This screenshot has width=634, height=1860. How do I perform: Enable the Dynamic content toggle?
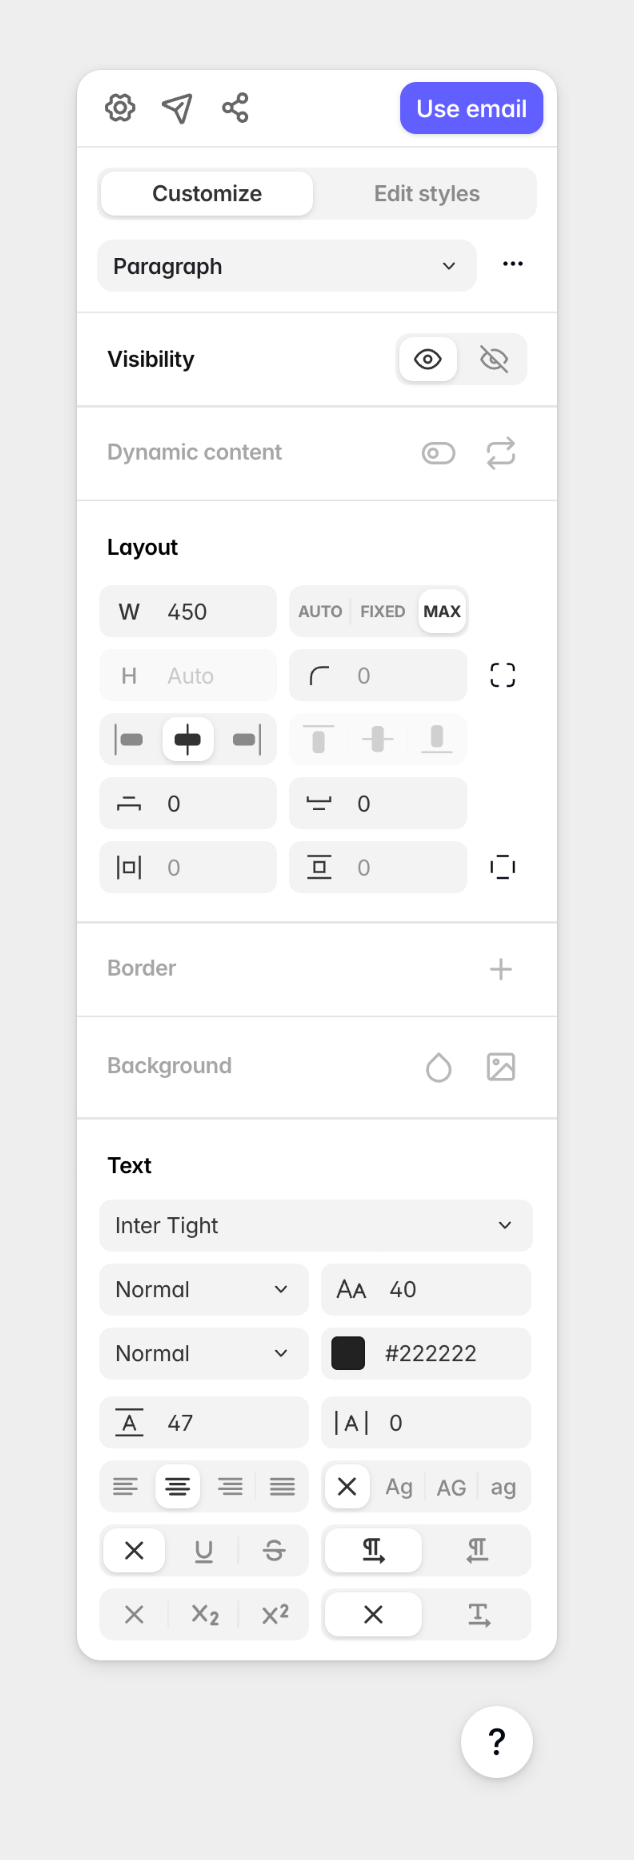[438, 453]
